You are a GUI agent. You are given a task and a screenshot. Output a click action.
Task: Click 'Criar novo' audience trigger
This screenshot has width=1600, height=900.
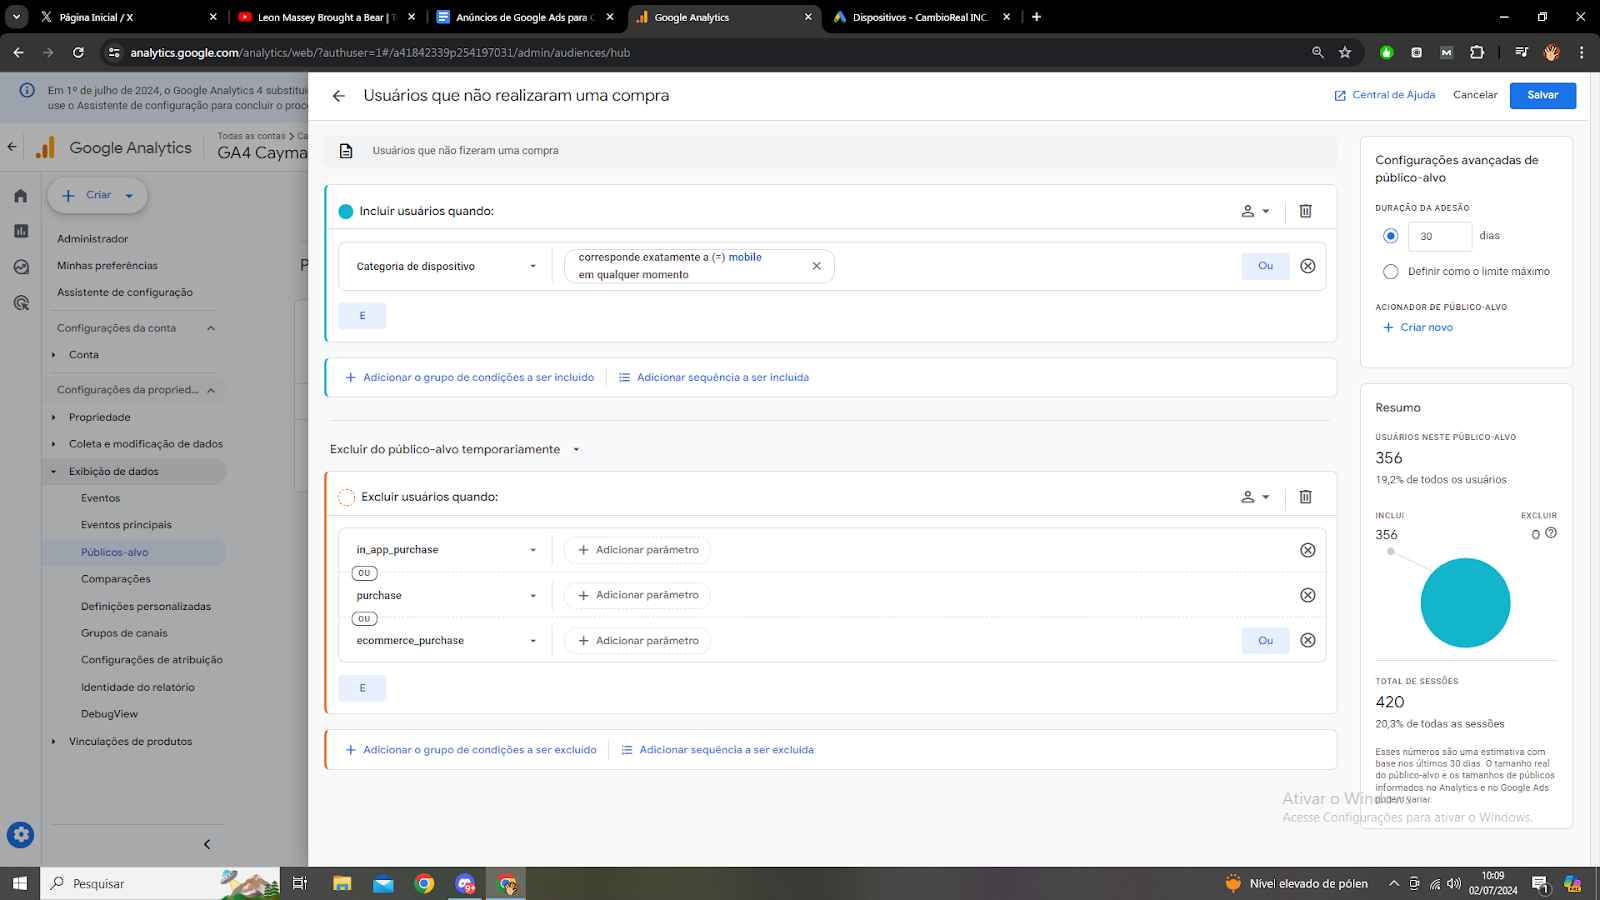[x=1417, y=327]
